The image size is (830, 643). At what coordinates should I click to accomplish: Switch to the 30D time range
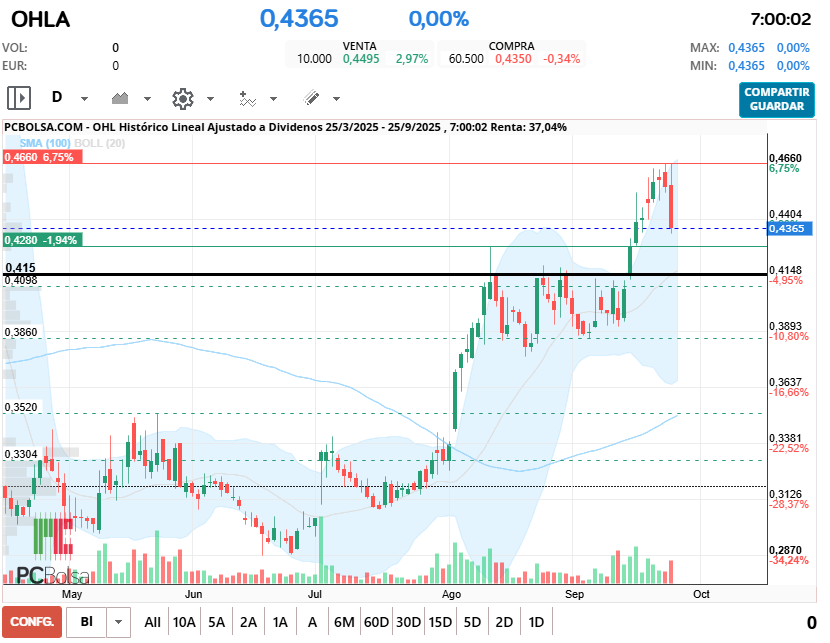[408, 622]
